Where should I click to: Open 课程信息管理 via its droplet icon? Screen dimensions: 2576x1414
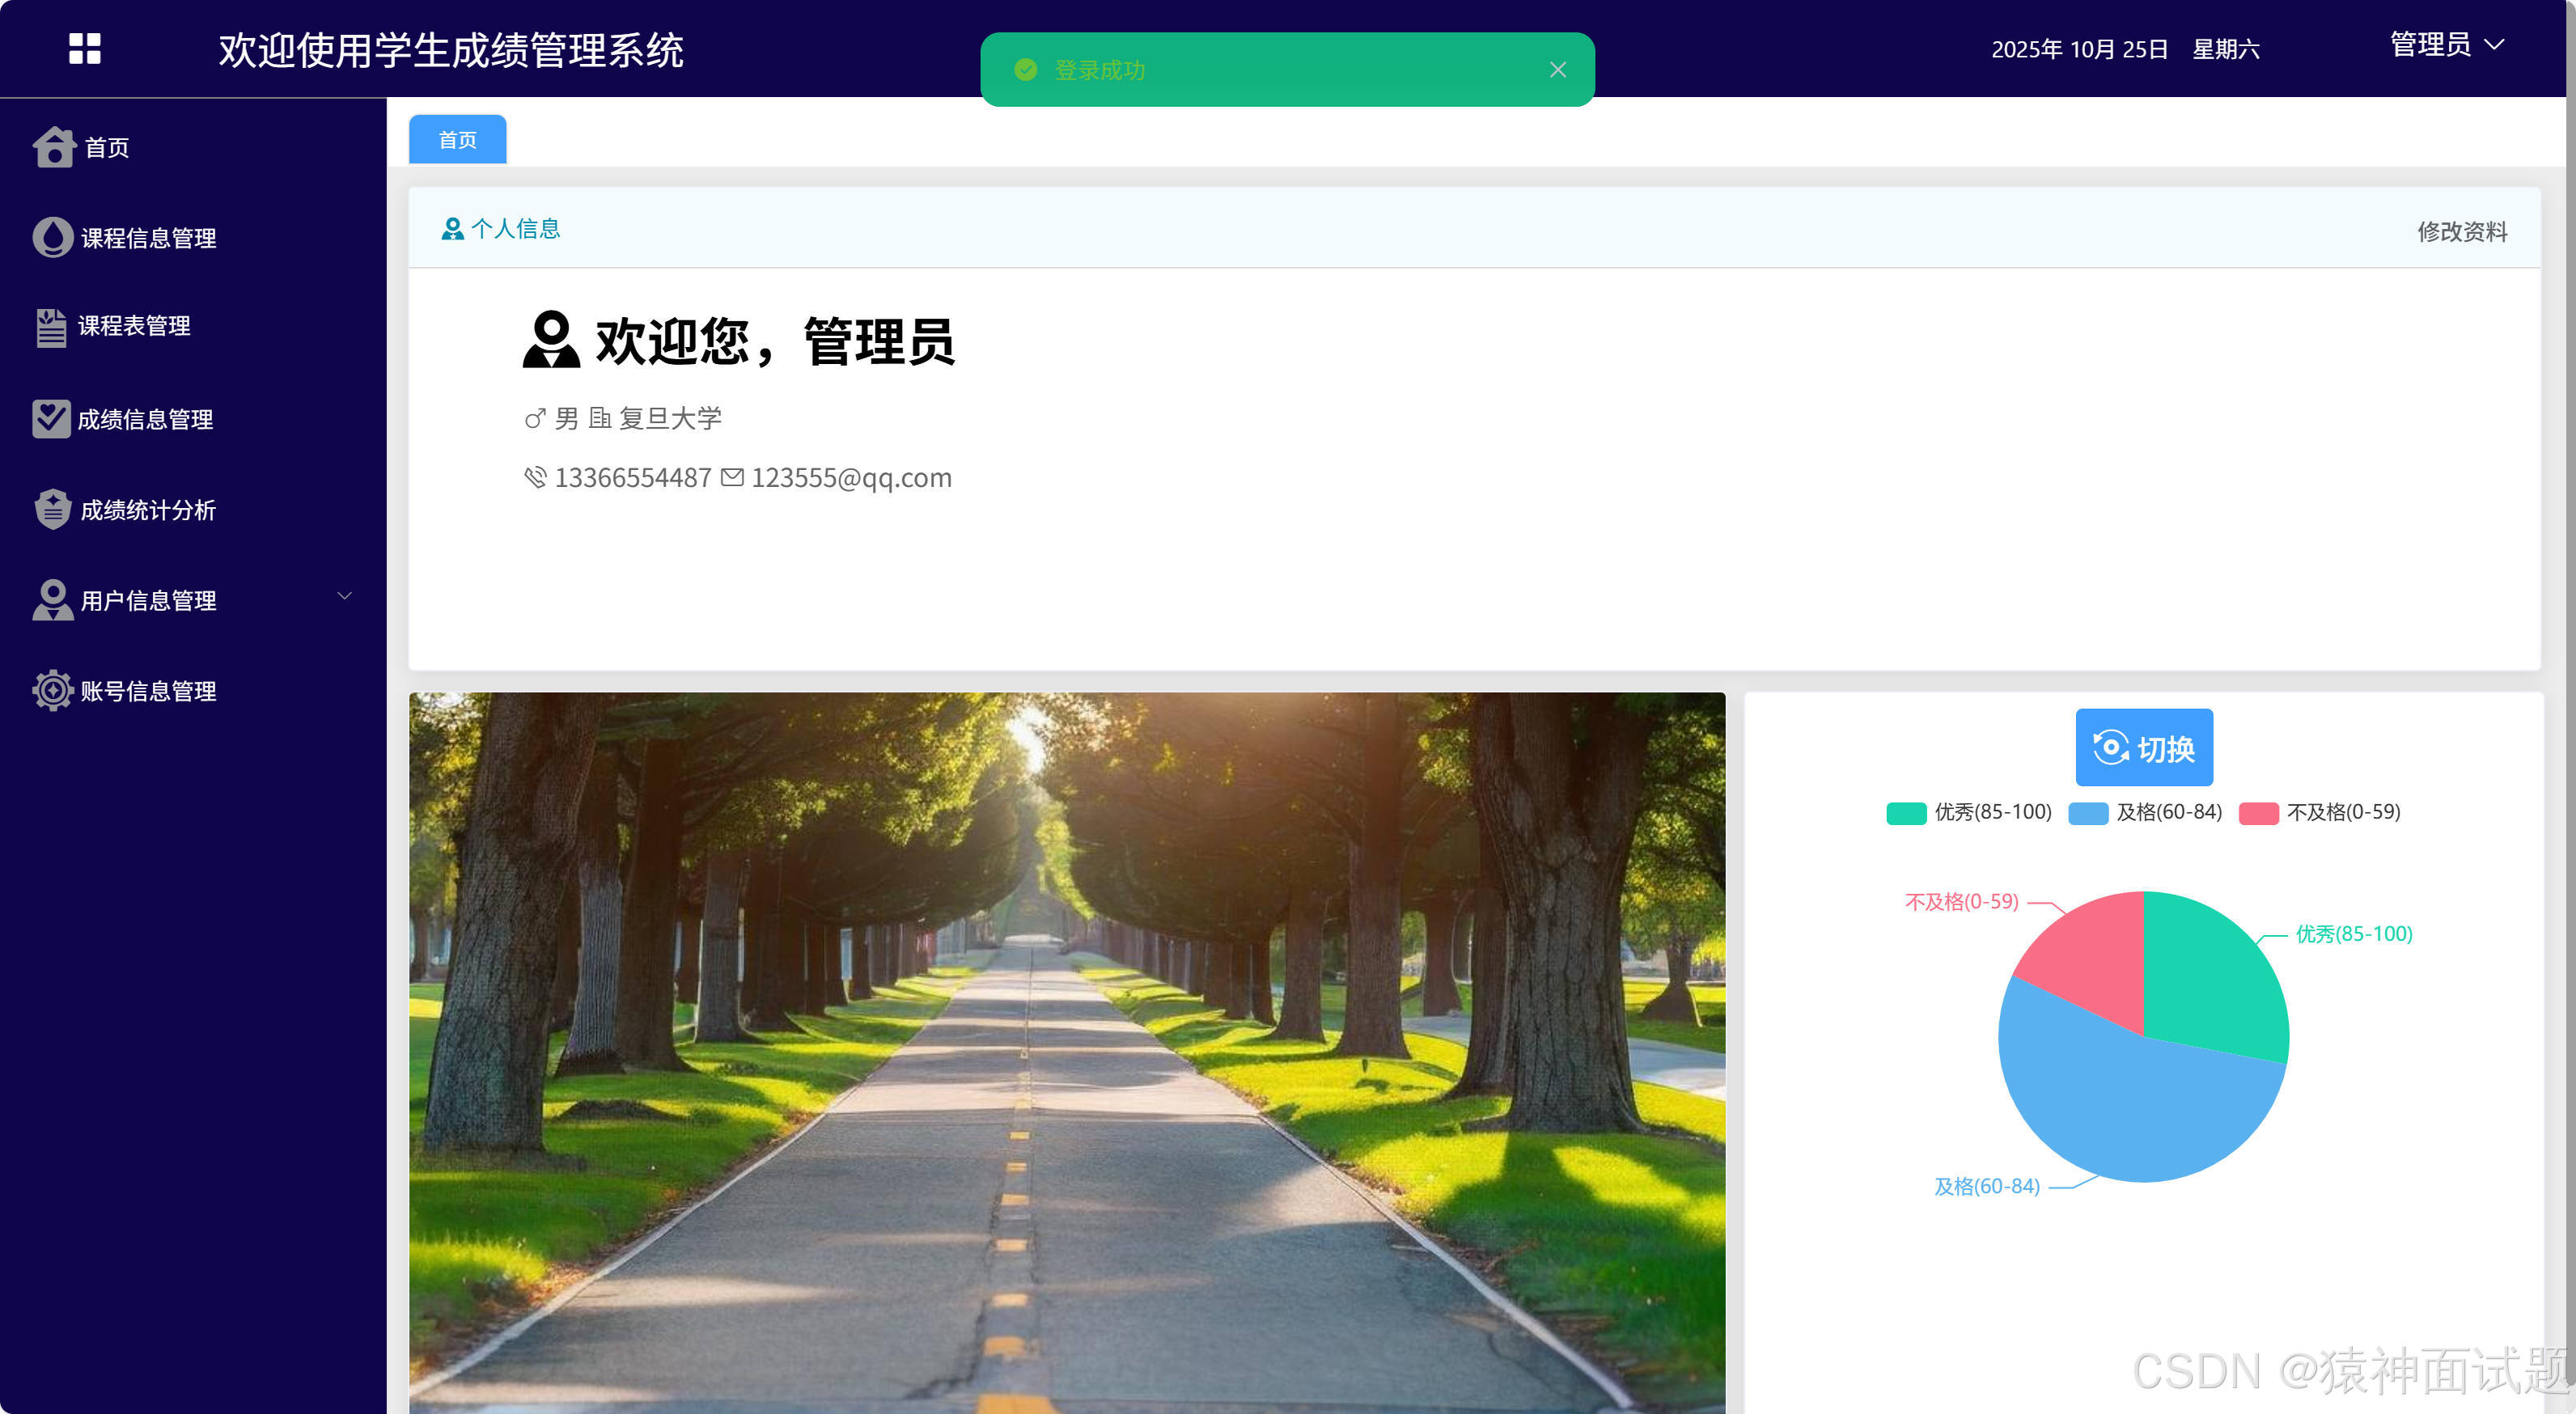click(x=54, y=237)
